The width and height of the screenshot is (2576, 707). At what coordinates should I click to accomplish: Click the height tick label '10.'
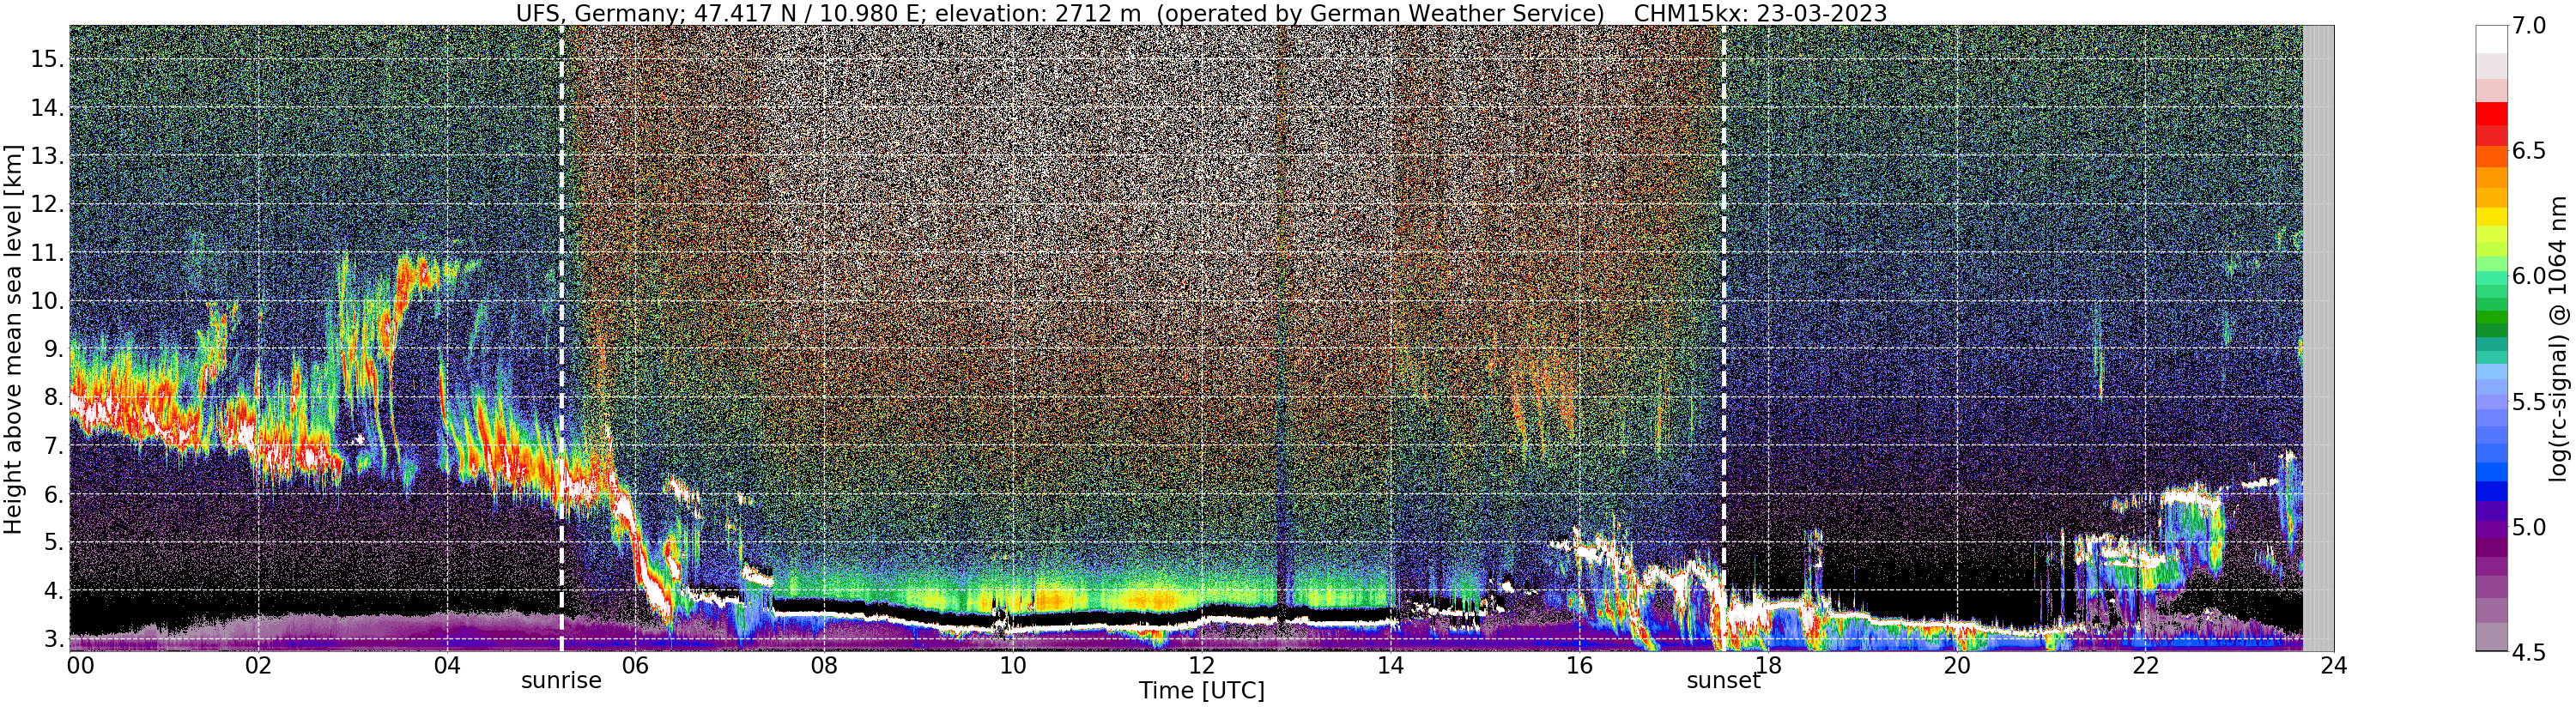[47, 301]
